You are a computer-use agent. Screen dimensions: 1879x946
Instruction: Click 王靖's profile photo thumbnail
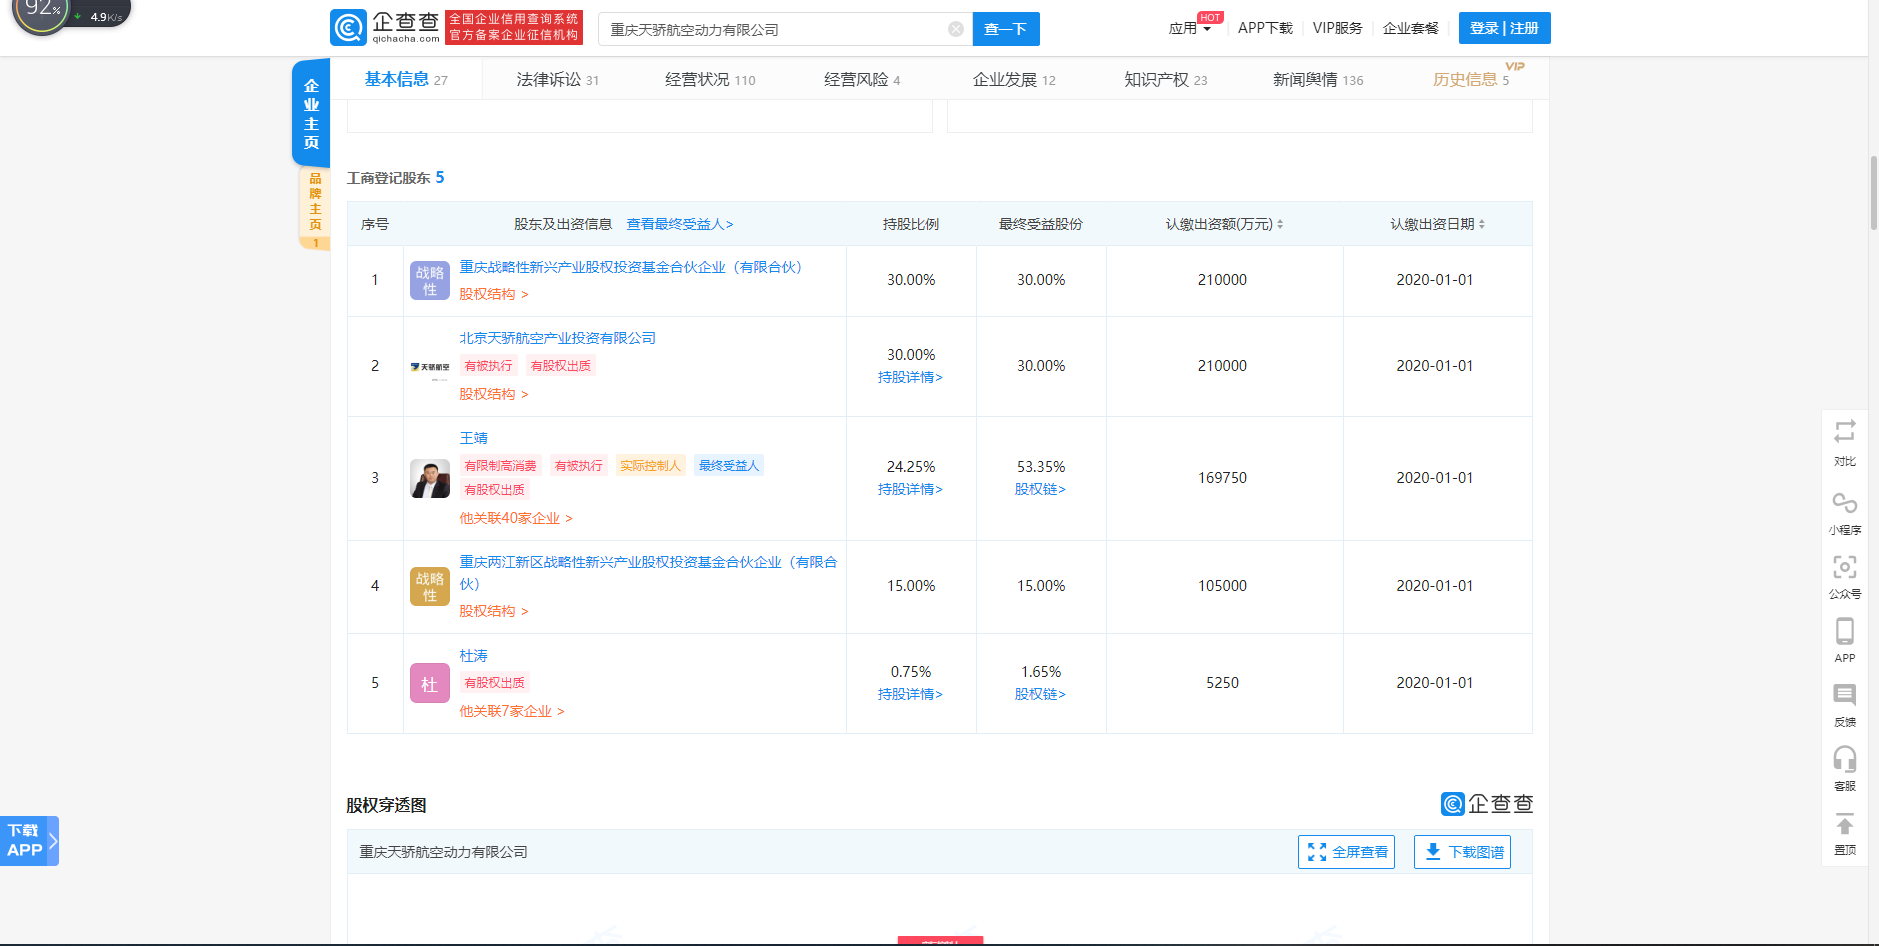point(429,479)
